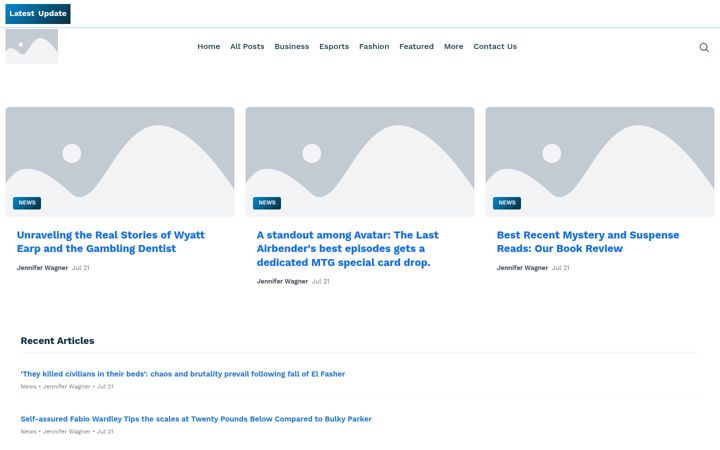Click the Latest Update badge
The width and height of the screenshot is (720, 450).
(x=38, y=14)
